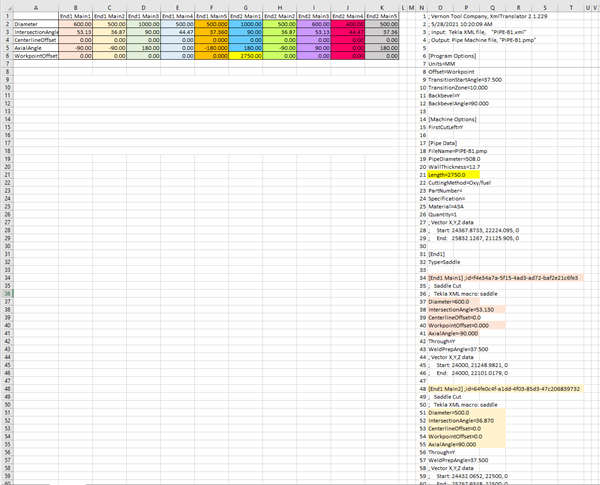Image resolution: width=600 pixels, height=485 pixels.
Task: Click the IntersectionAngle=36.870 line
Action: [x=466, y=421]
